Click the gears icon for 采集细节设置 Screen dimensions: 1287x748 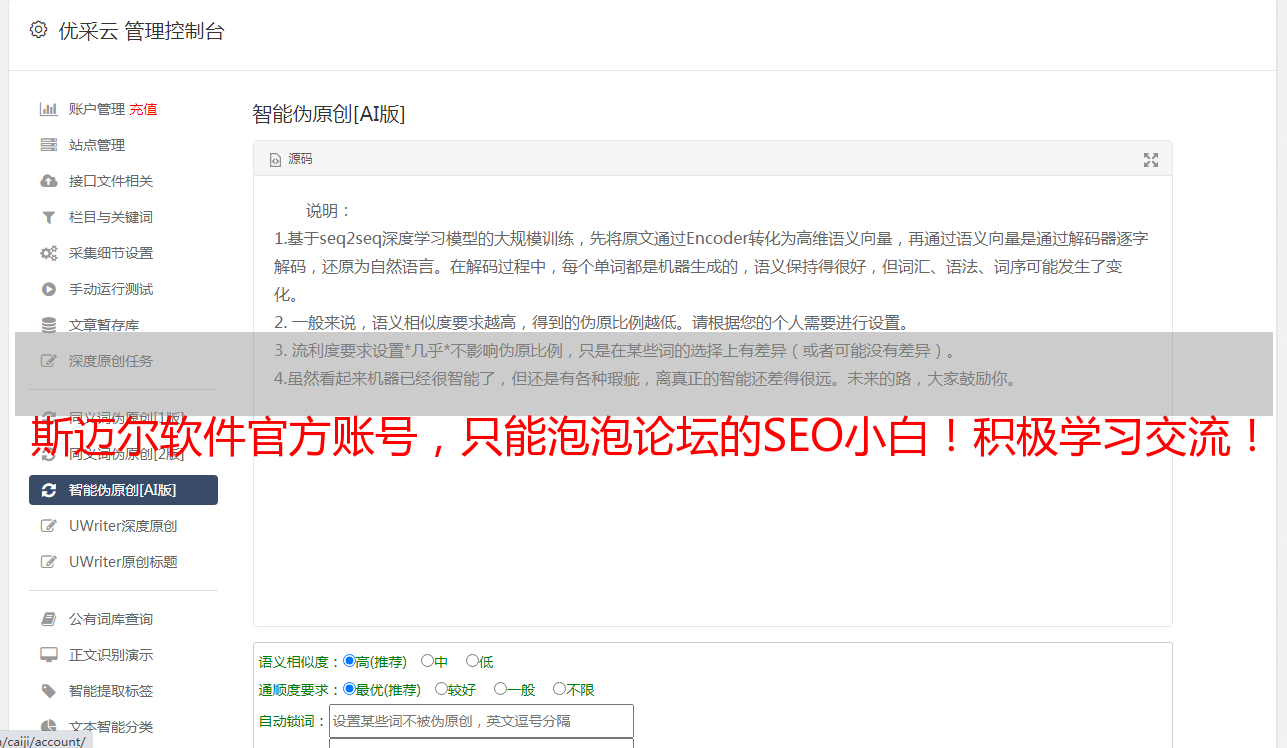(x=48, y=253)
